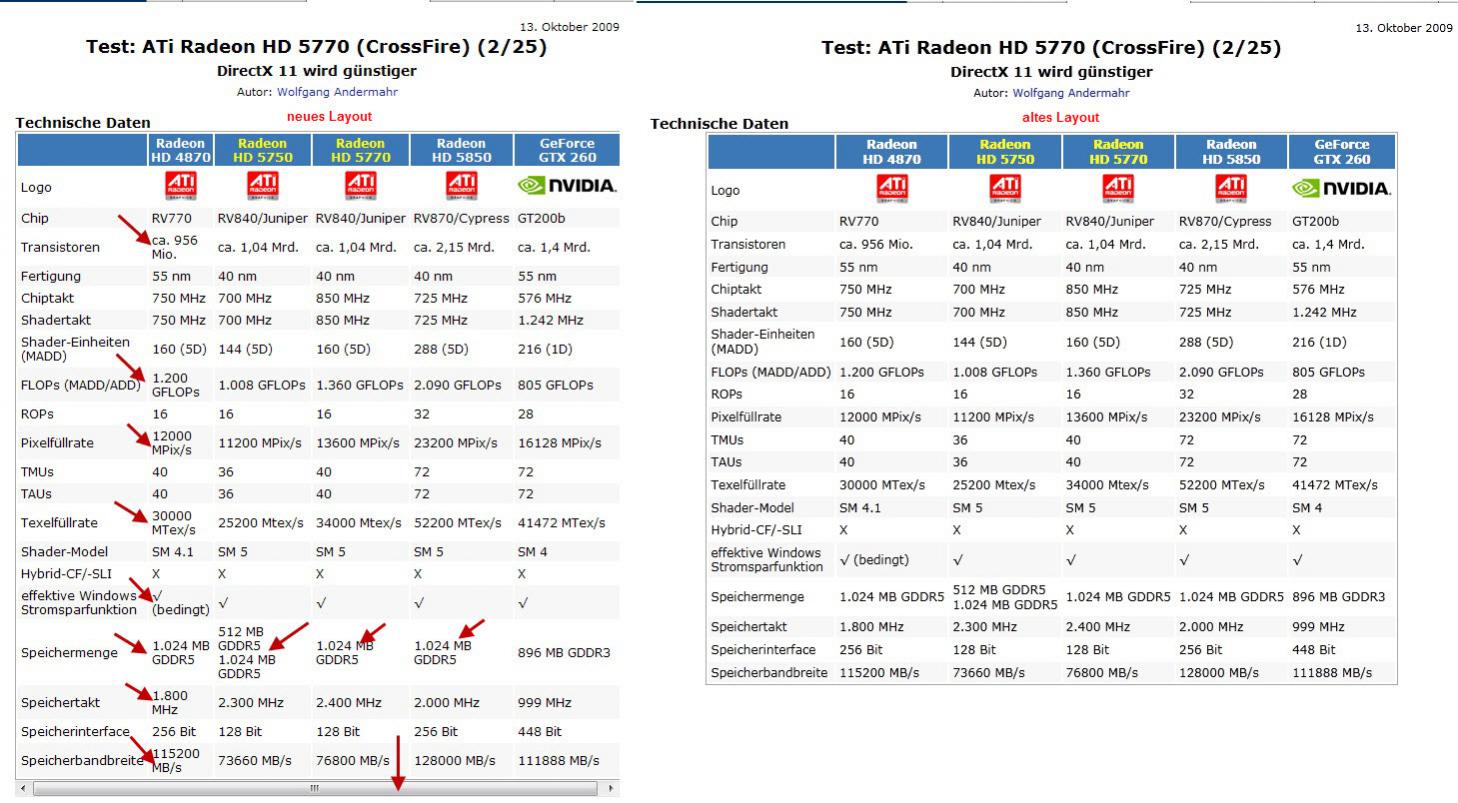Select yellow Radeon HD 5750 header, neues Layout
Image resolution: width=1458 pixels, height=803 pixels.
(262, 150)
